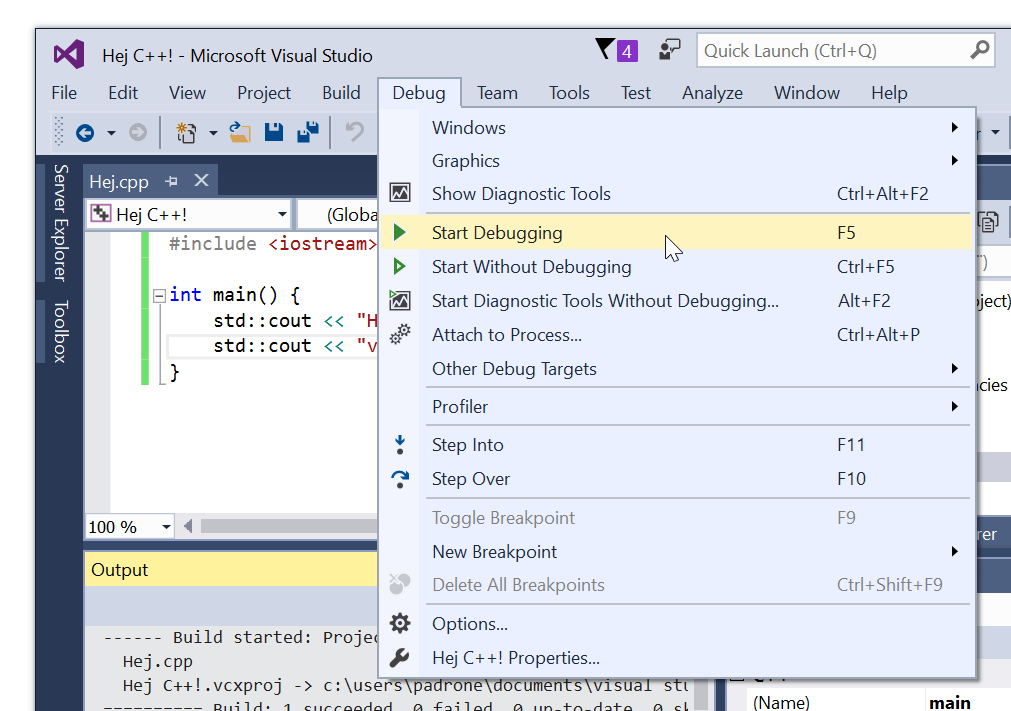
Task: Click the feedback person icon
Action: [669, 50]
